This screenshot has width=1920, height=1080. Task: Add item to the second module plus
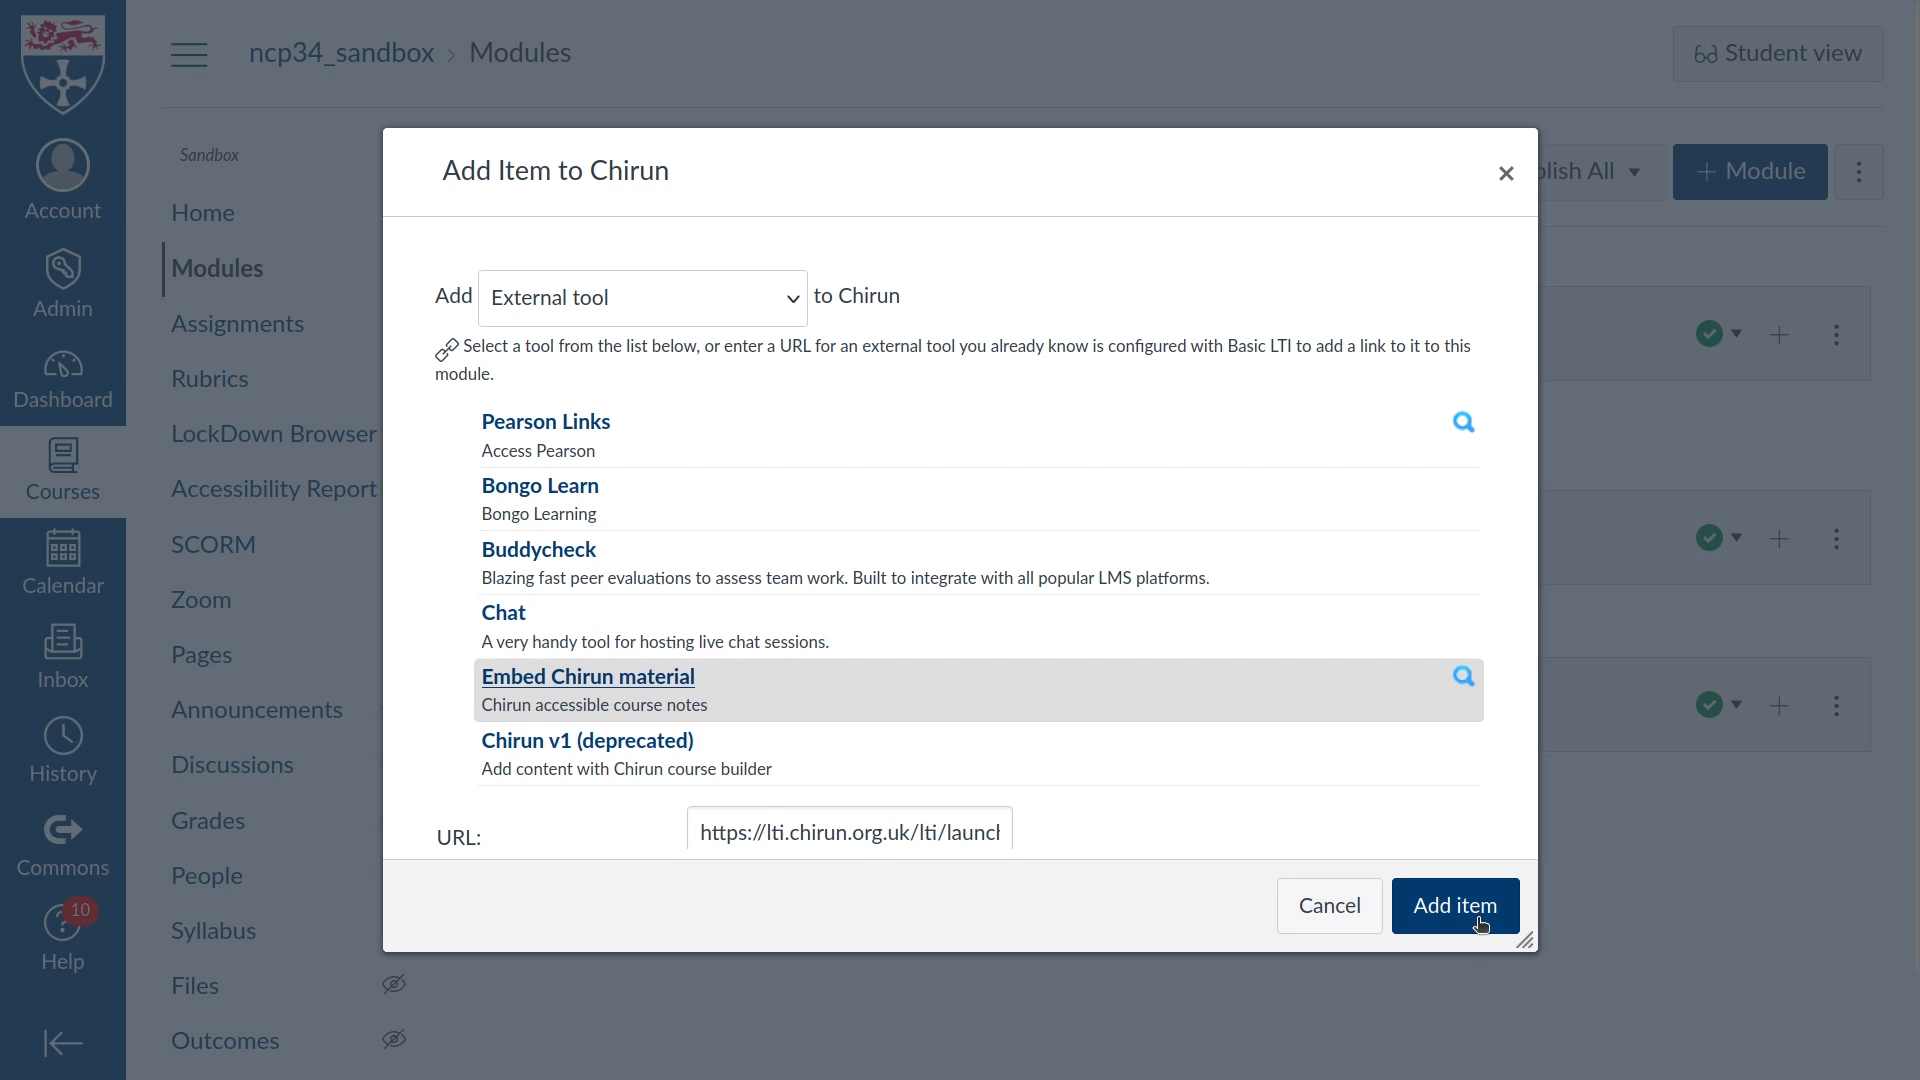point(1779,539)
